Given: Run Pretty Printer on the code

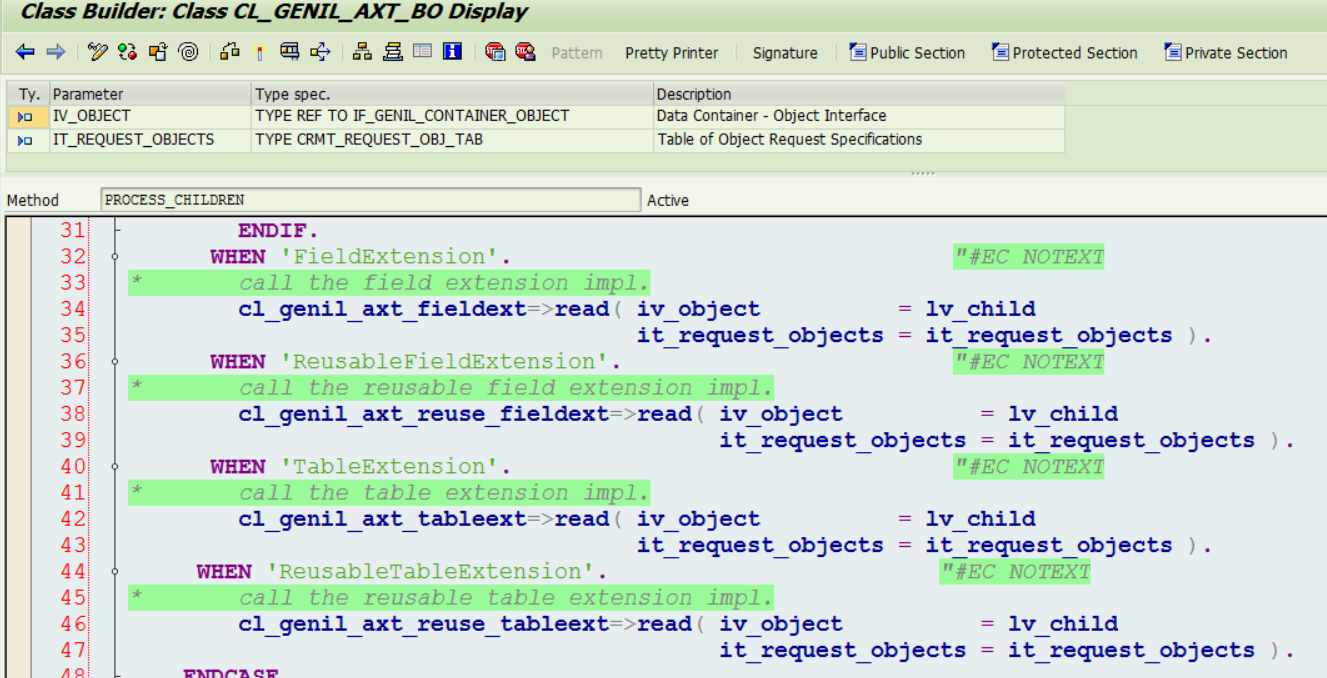Looking at the screenshot, I should [672, 53].
